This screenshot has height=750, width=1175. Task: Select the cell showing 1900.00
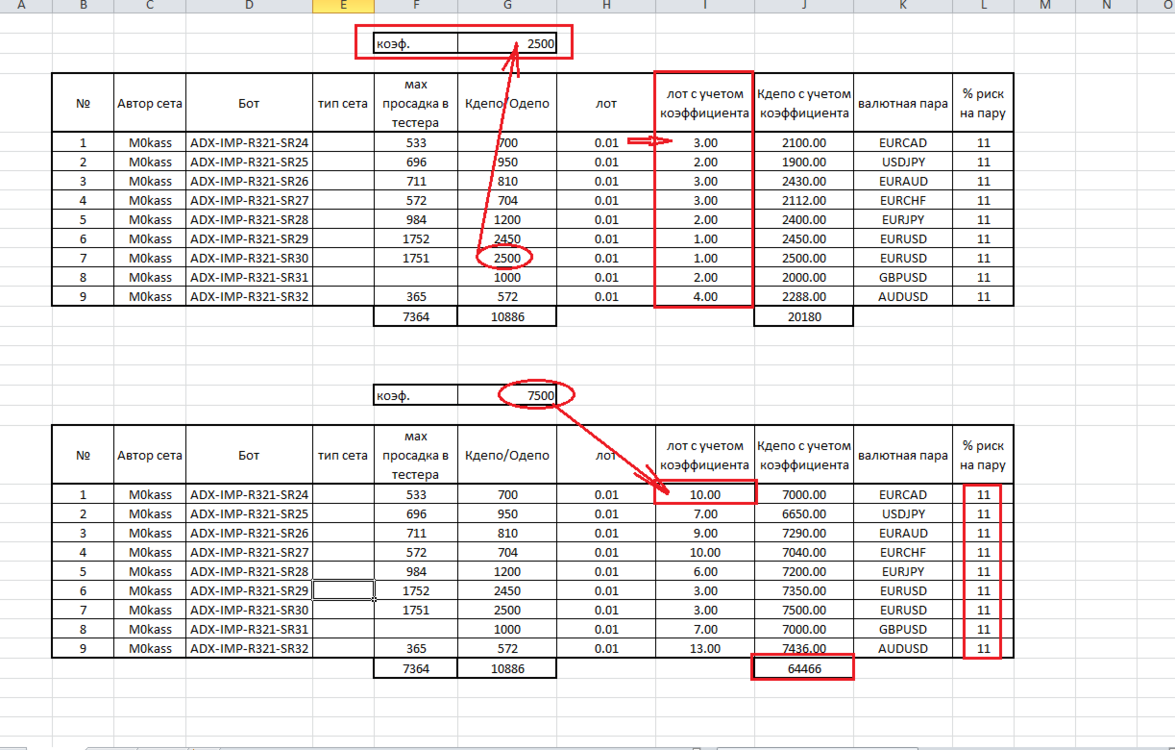click(x=804, y=162)
